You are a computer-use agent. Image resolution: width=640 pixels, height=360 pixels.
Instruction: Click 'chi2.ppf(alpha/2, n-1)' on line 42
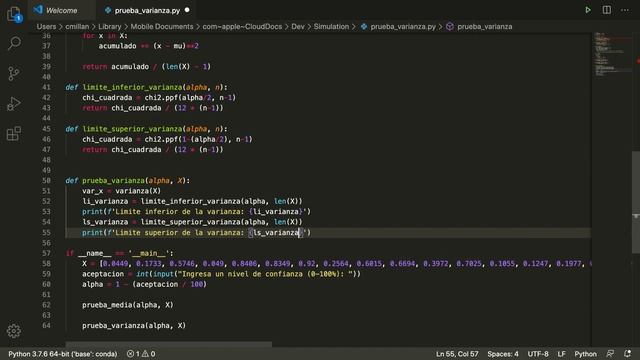click(190, 98)
